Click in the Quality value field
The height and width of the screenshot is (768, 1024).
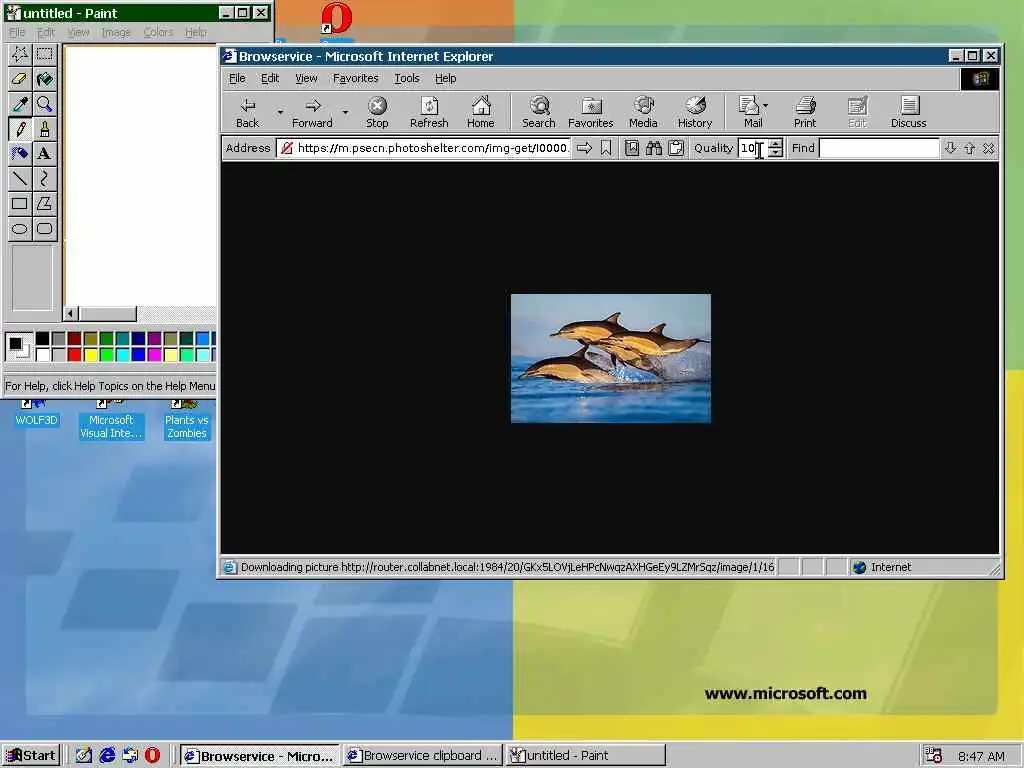752,148
